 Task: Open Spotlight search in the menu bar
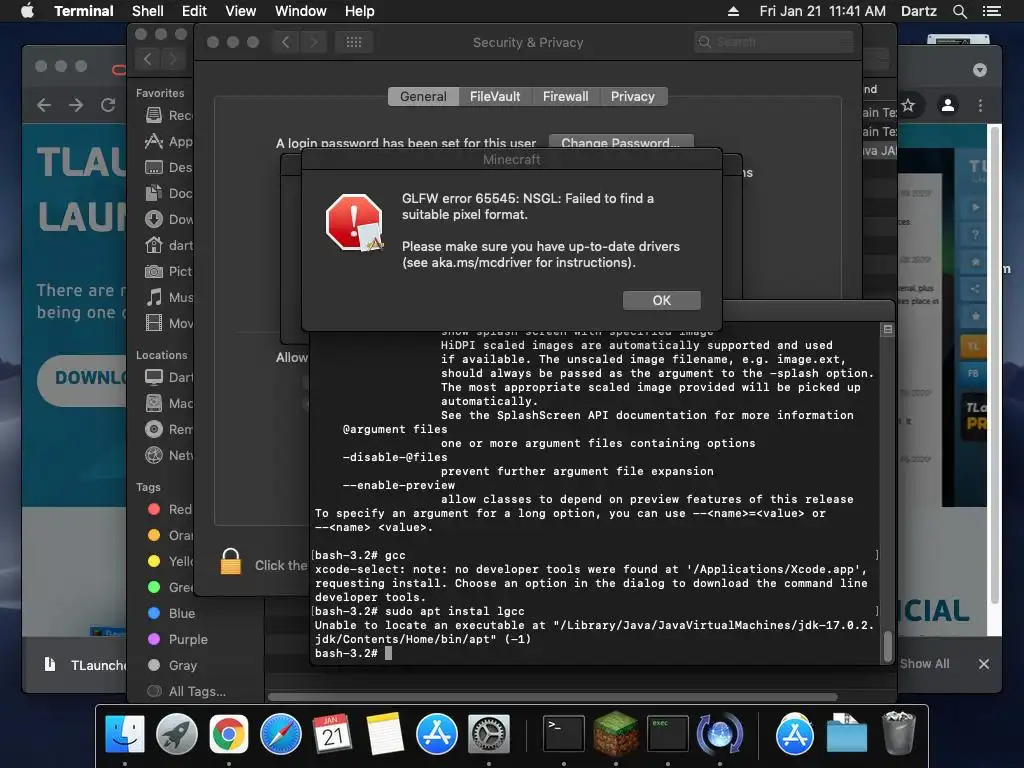click(x=959, y=11)
